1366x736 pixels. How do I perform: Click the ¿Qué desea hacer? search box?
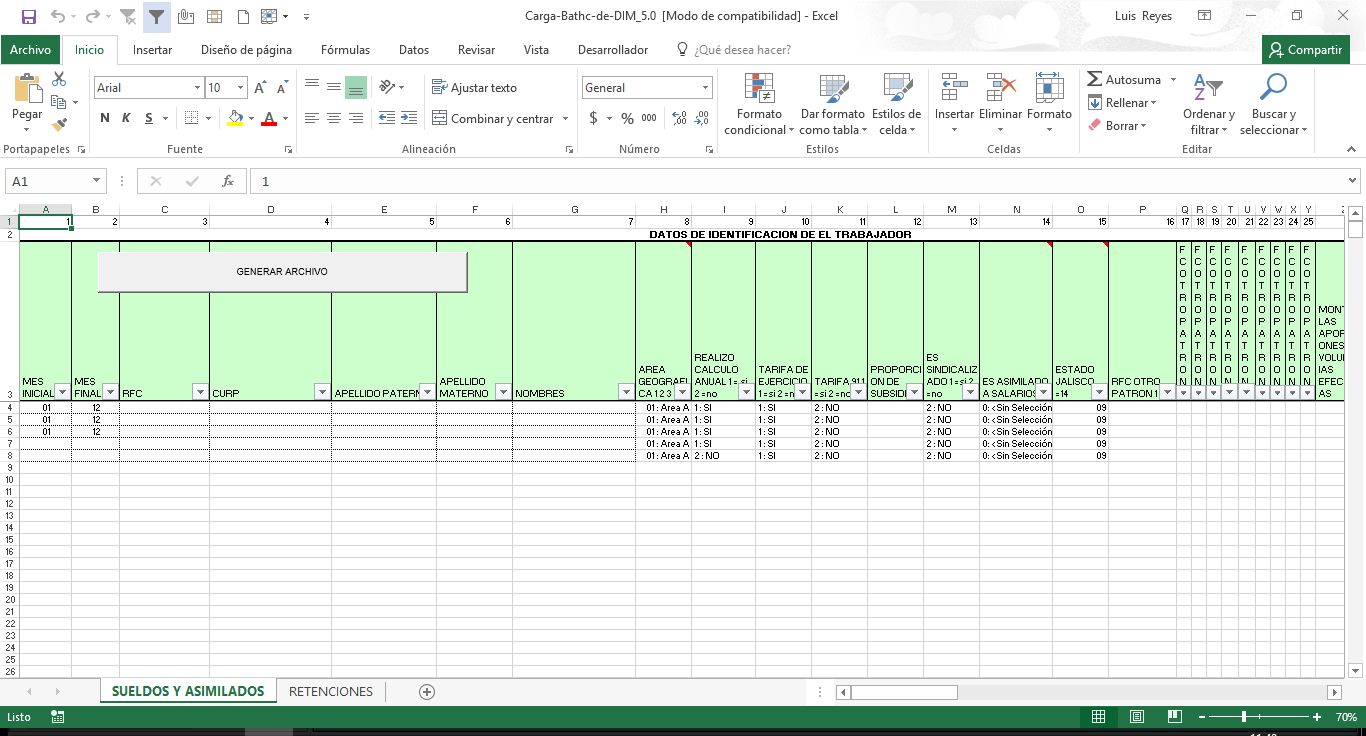click(x=742, y=50)
